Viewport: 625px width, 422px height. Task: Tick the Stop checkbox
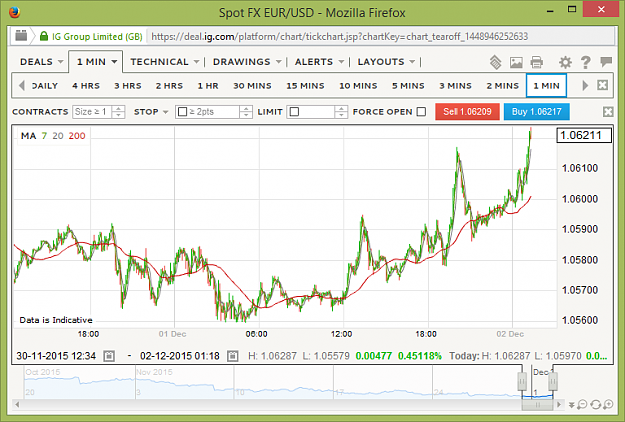182,112
